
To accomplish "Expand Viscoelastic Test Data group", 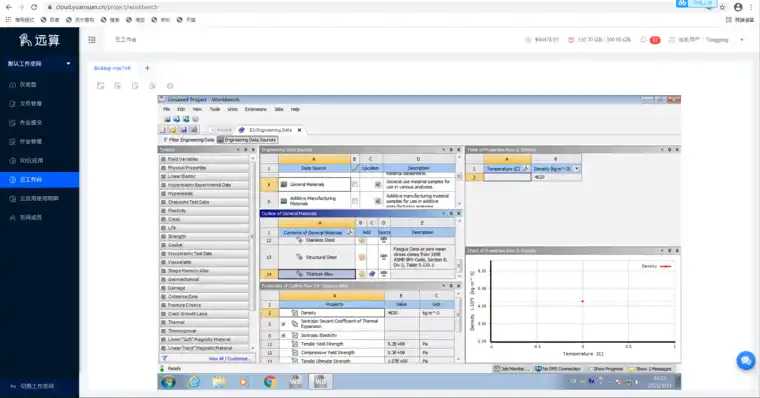I will [163, 254].
